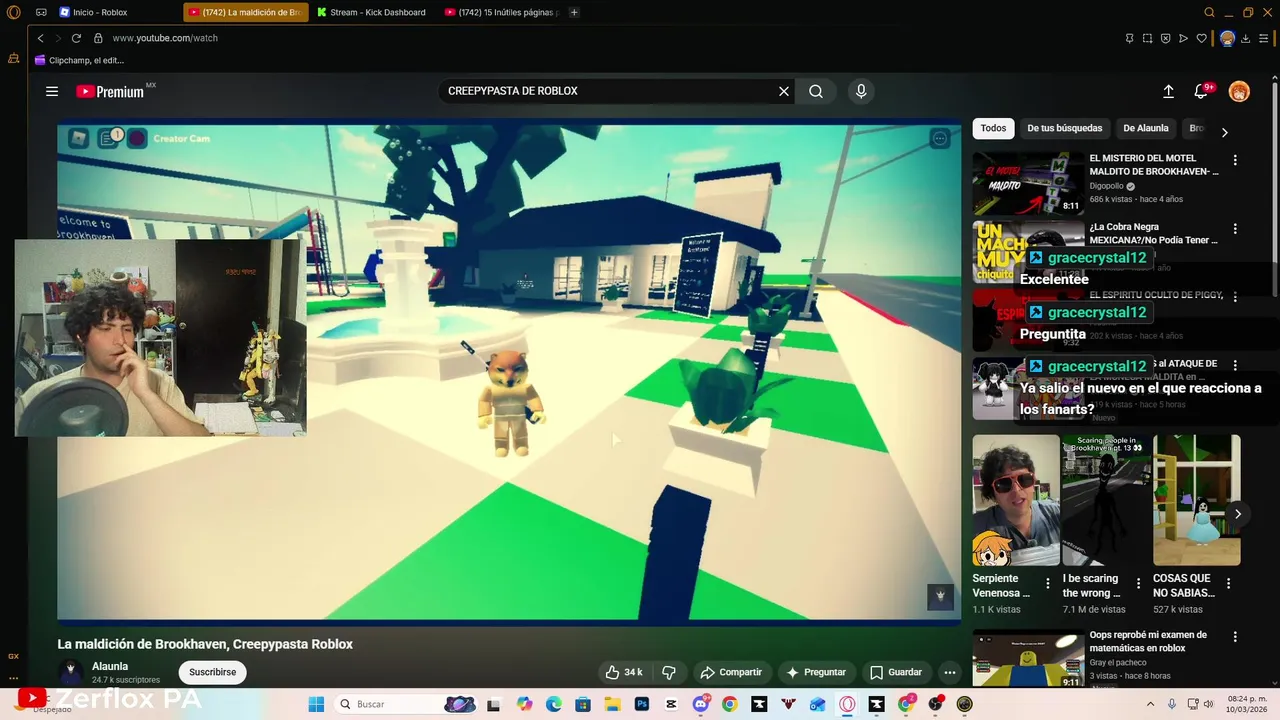The height and width of the screenshot is (720, 1280).
Task: Start voice search with the microphone
Action: pyautogui.click(x=861, y=91)
